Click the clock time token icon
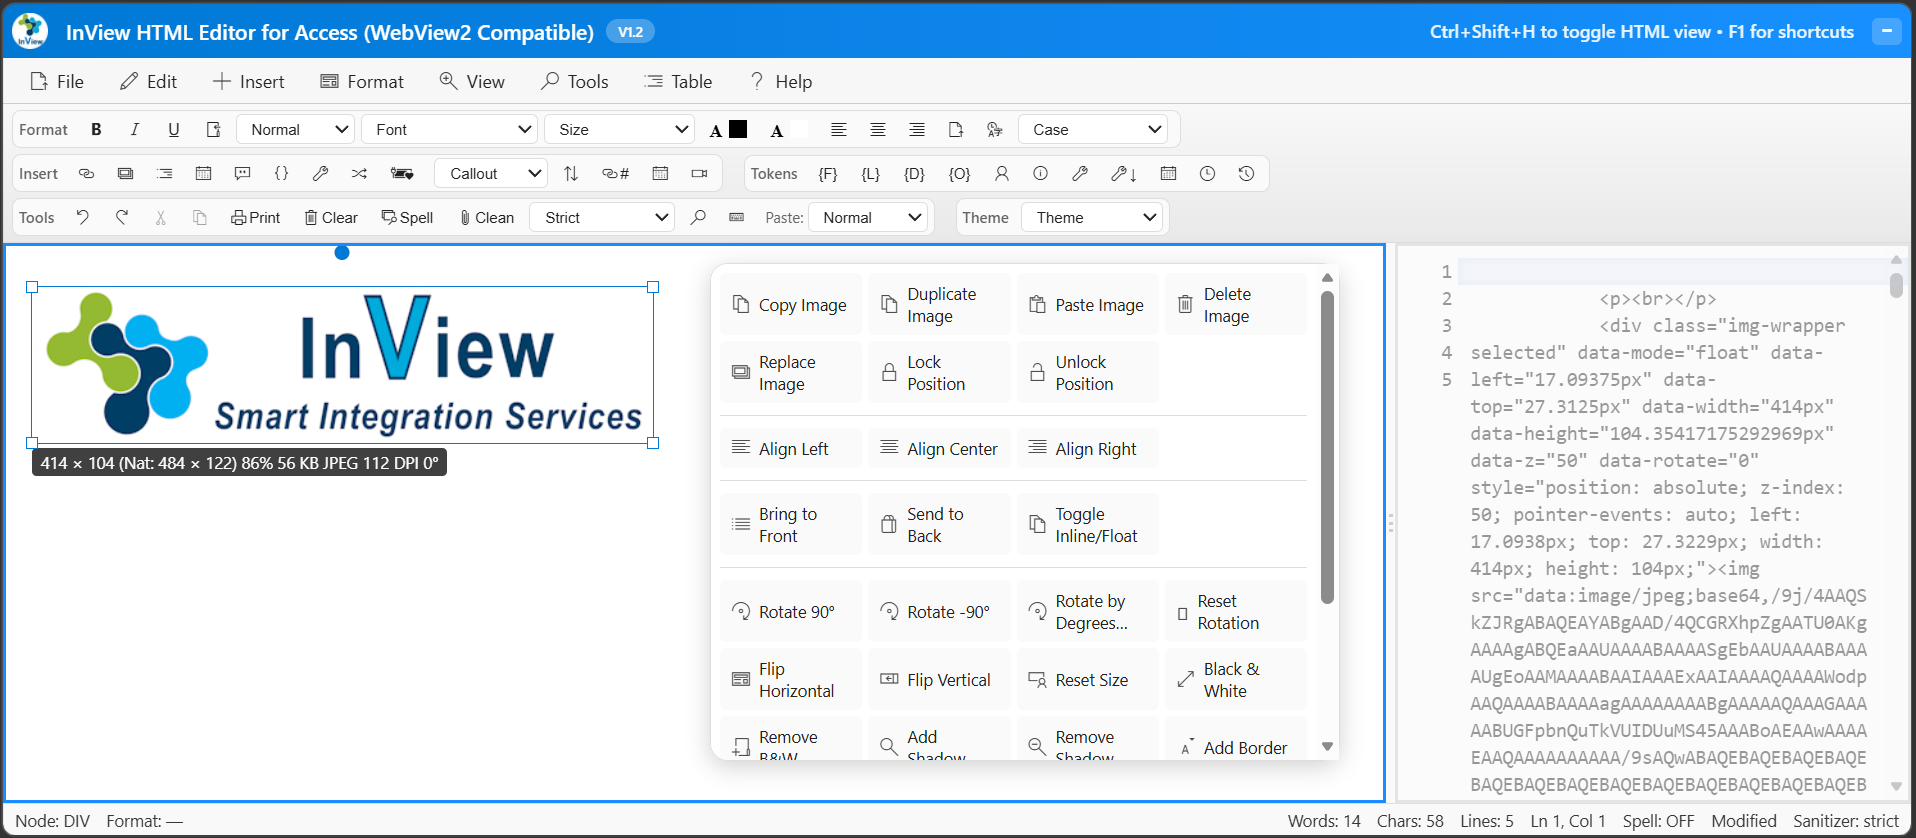This screenshot has width=1916, height=838. click(1207, 173)
